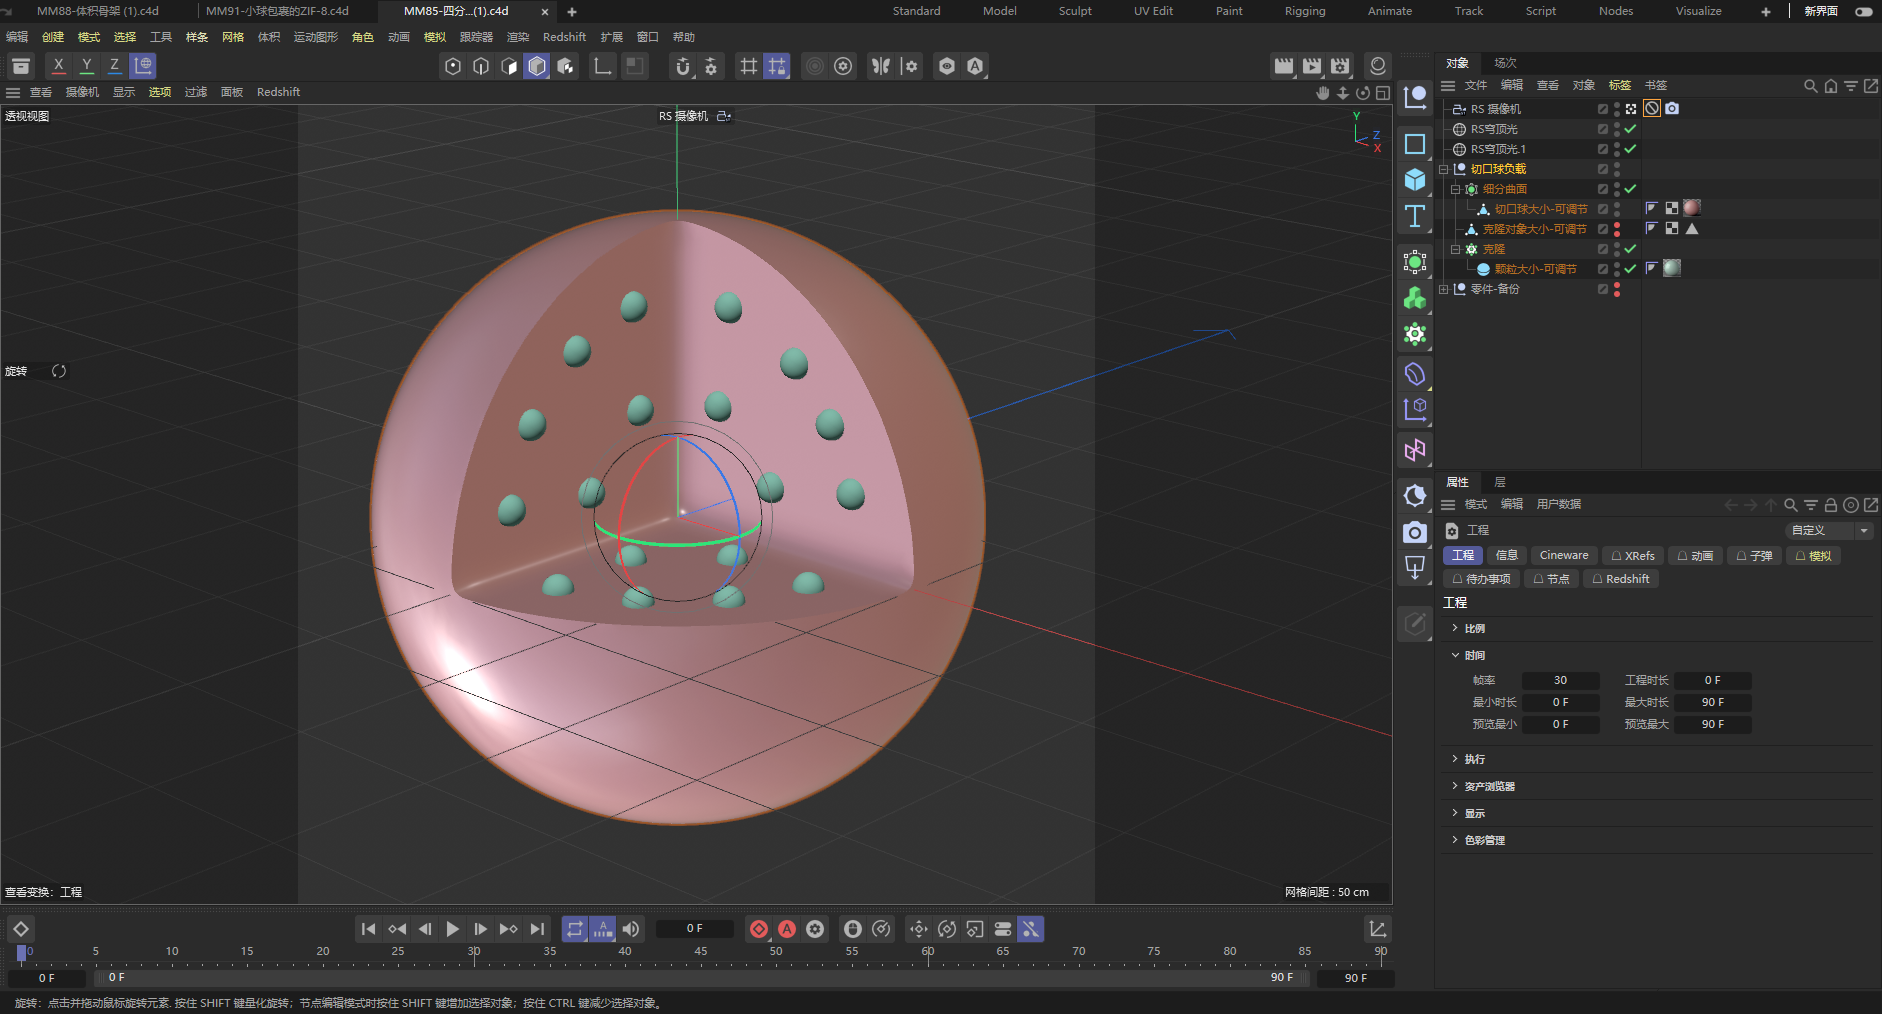This screenshot has height=1014, width=1882.
Task: Click lock icon in attributes panel
Action: tap(1831, 505)
